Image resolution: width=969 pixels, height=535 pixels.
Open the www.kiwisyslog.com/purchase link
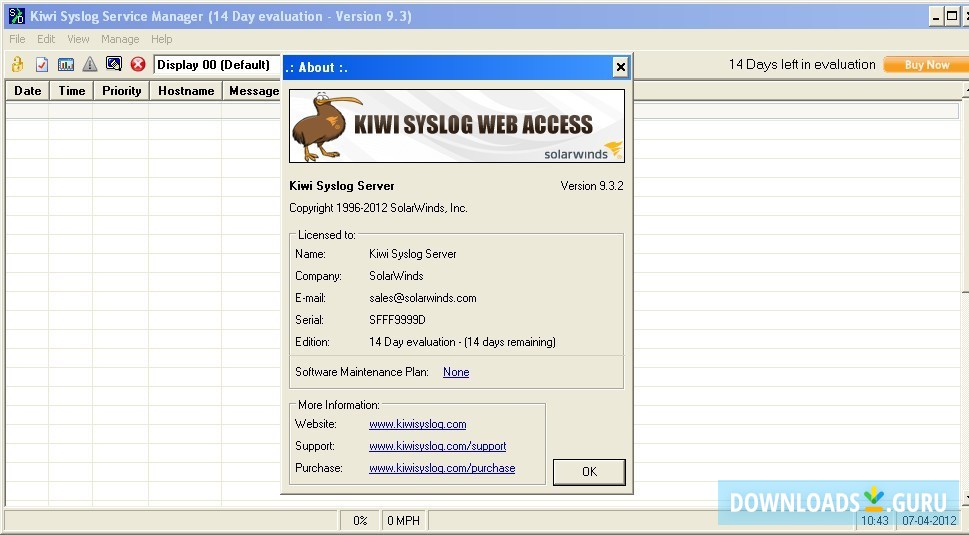[x=442, y=468]
